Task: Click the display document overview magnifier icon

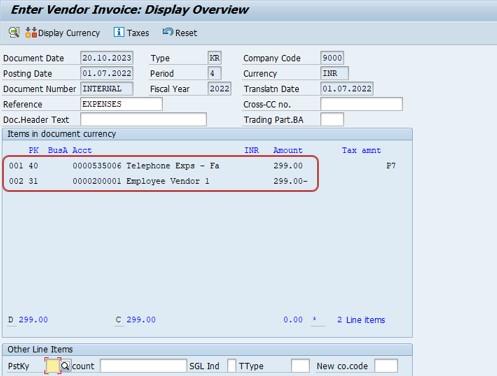Action: coord(14,32)
